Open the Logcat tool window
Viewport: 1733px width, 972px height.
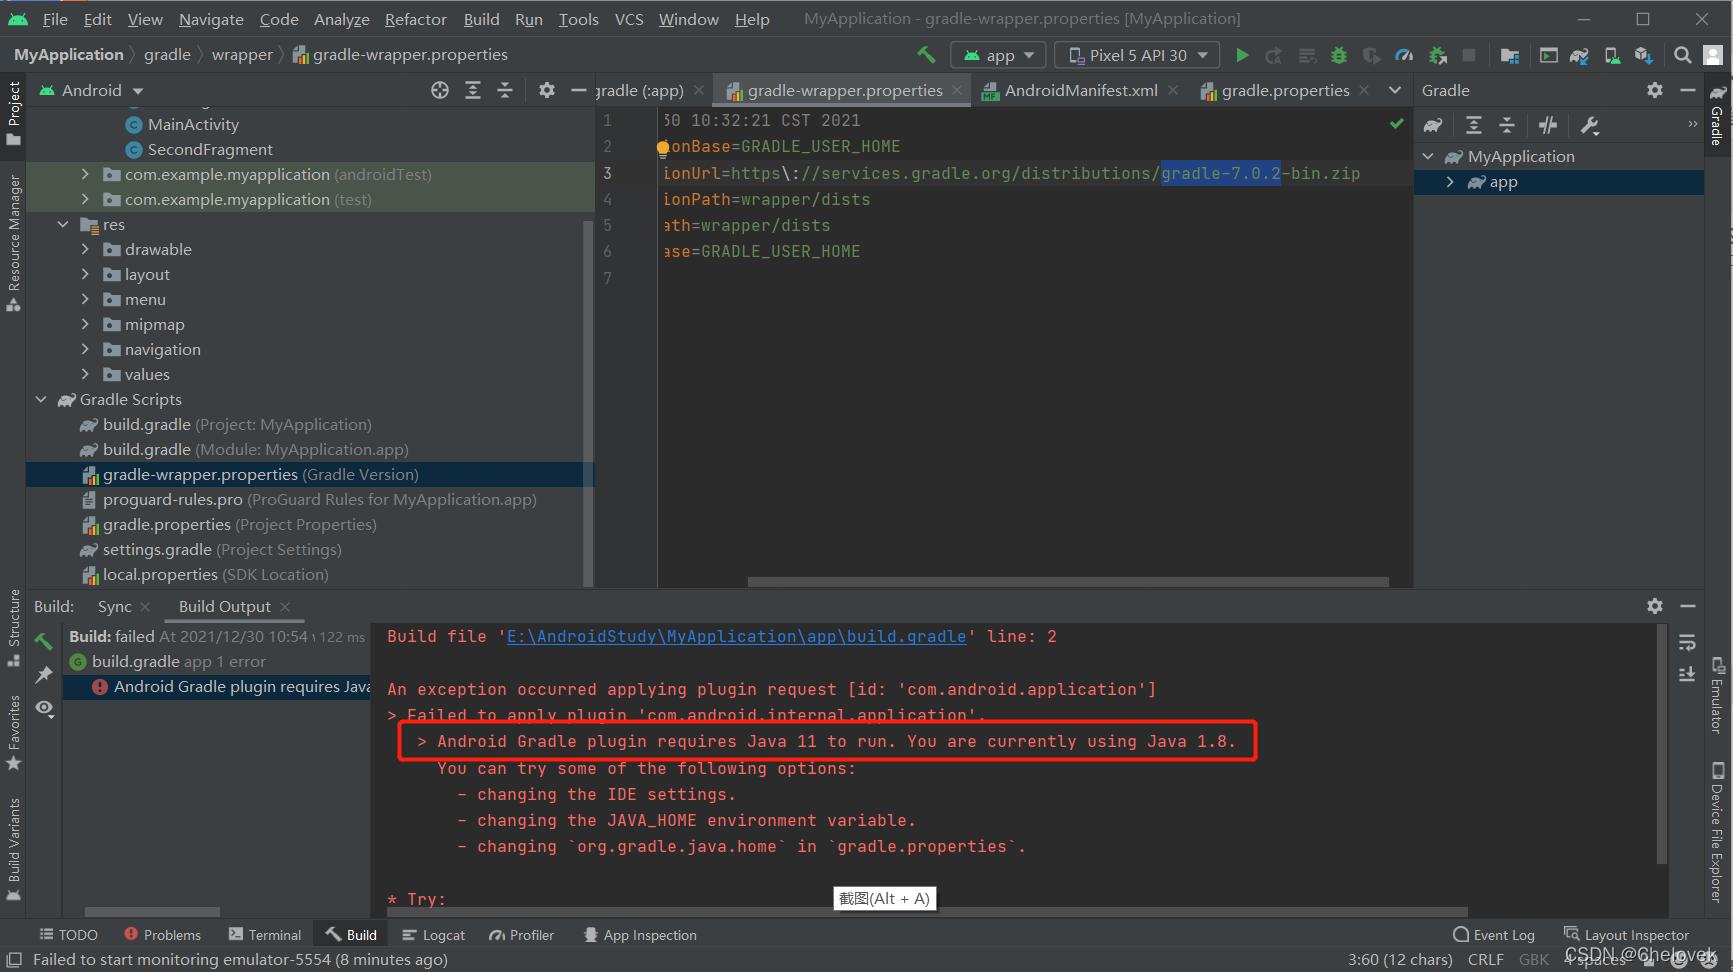pos(433,935)
